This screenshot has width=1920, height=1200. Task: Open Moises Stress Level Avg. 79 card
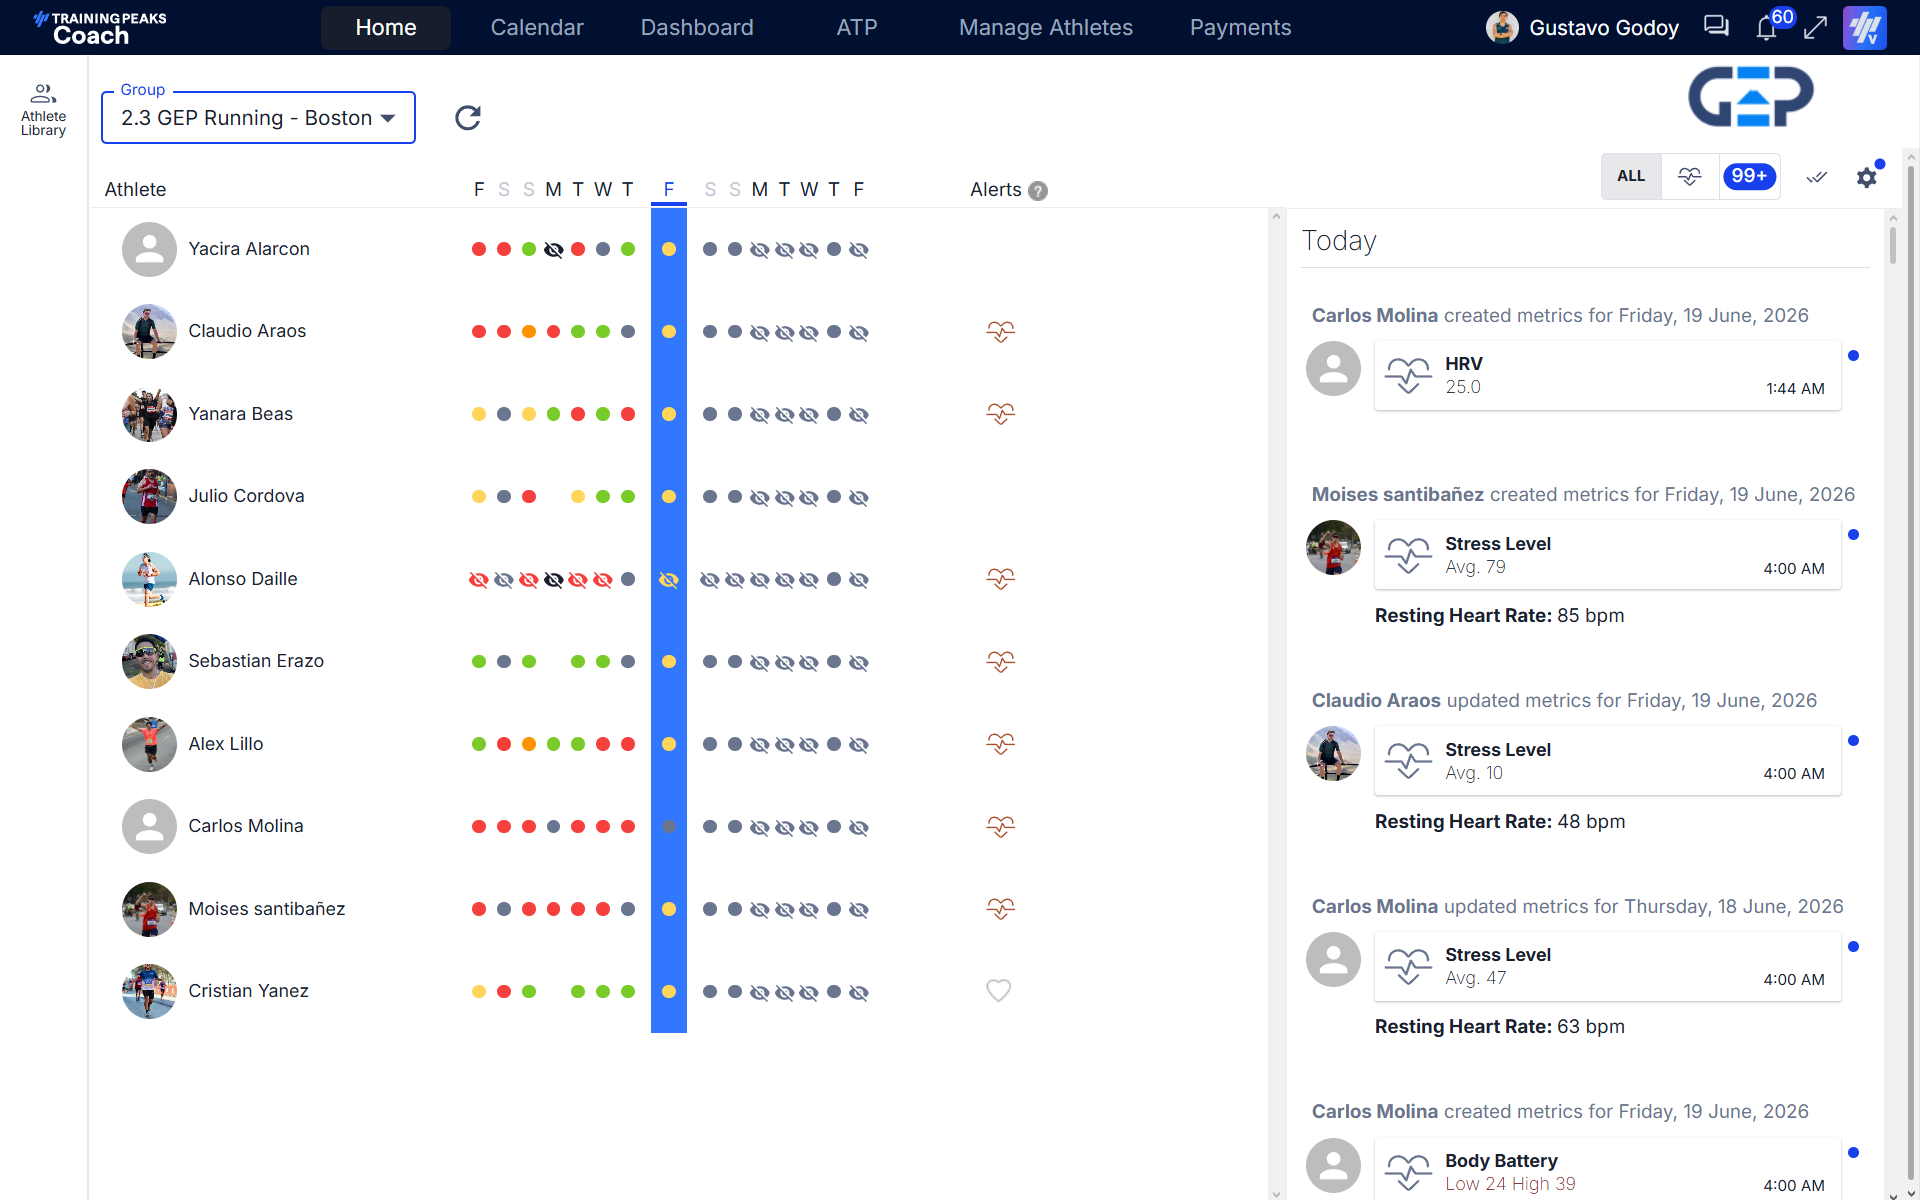click(1607, 555)
